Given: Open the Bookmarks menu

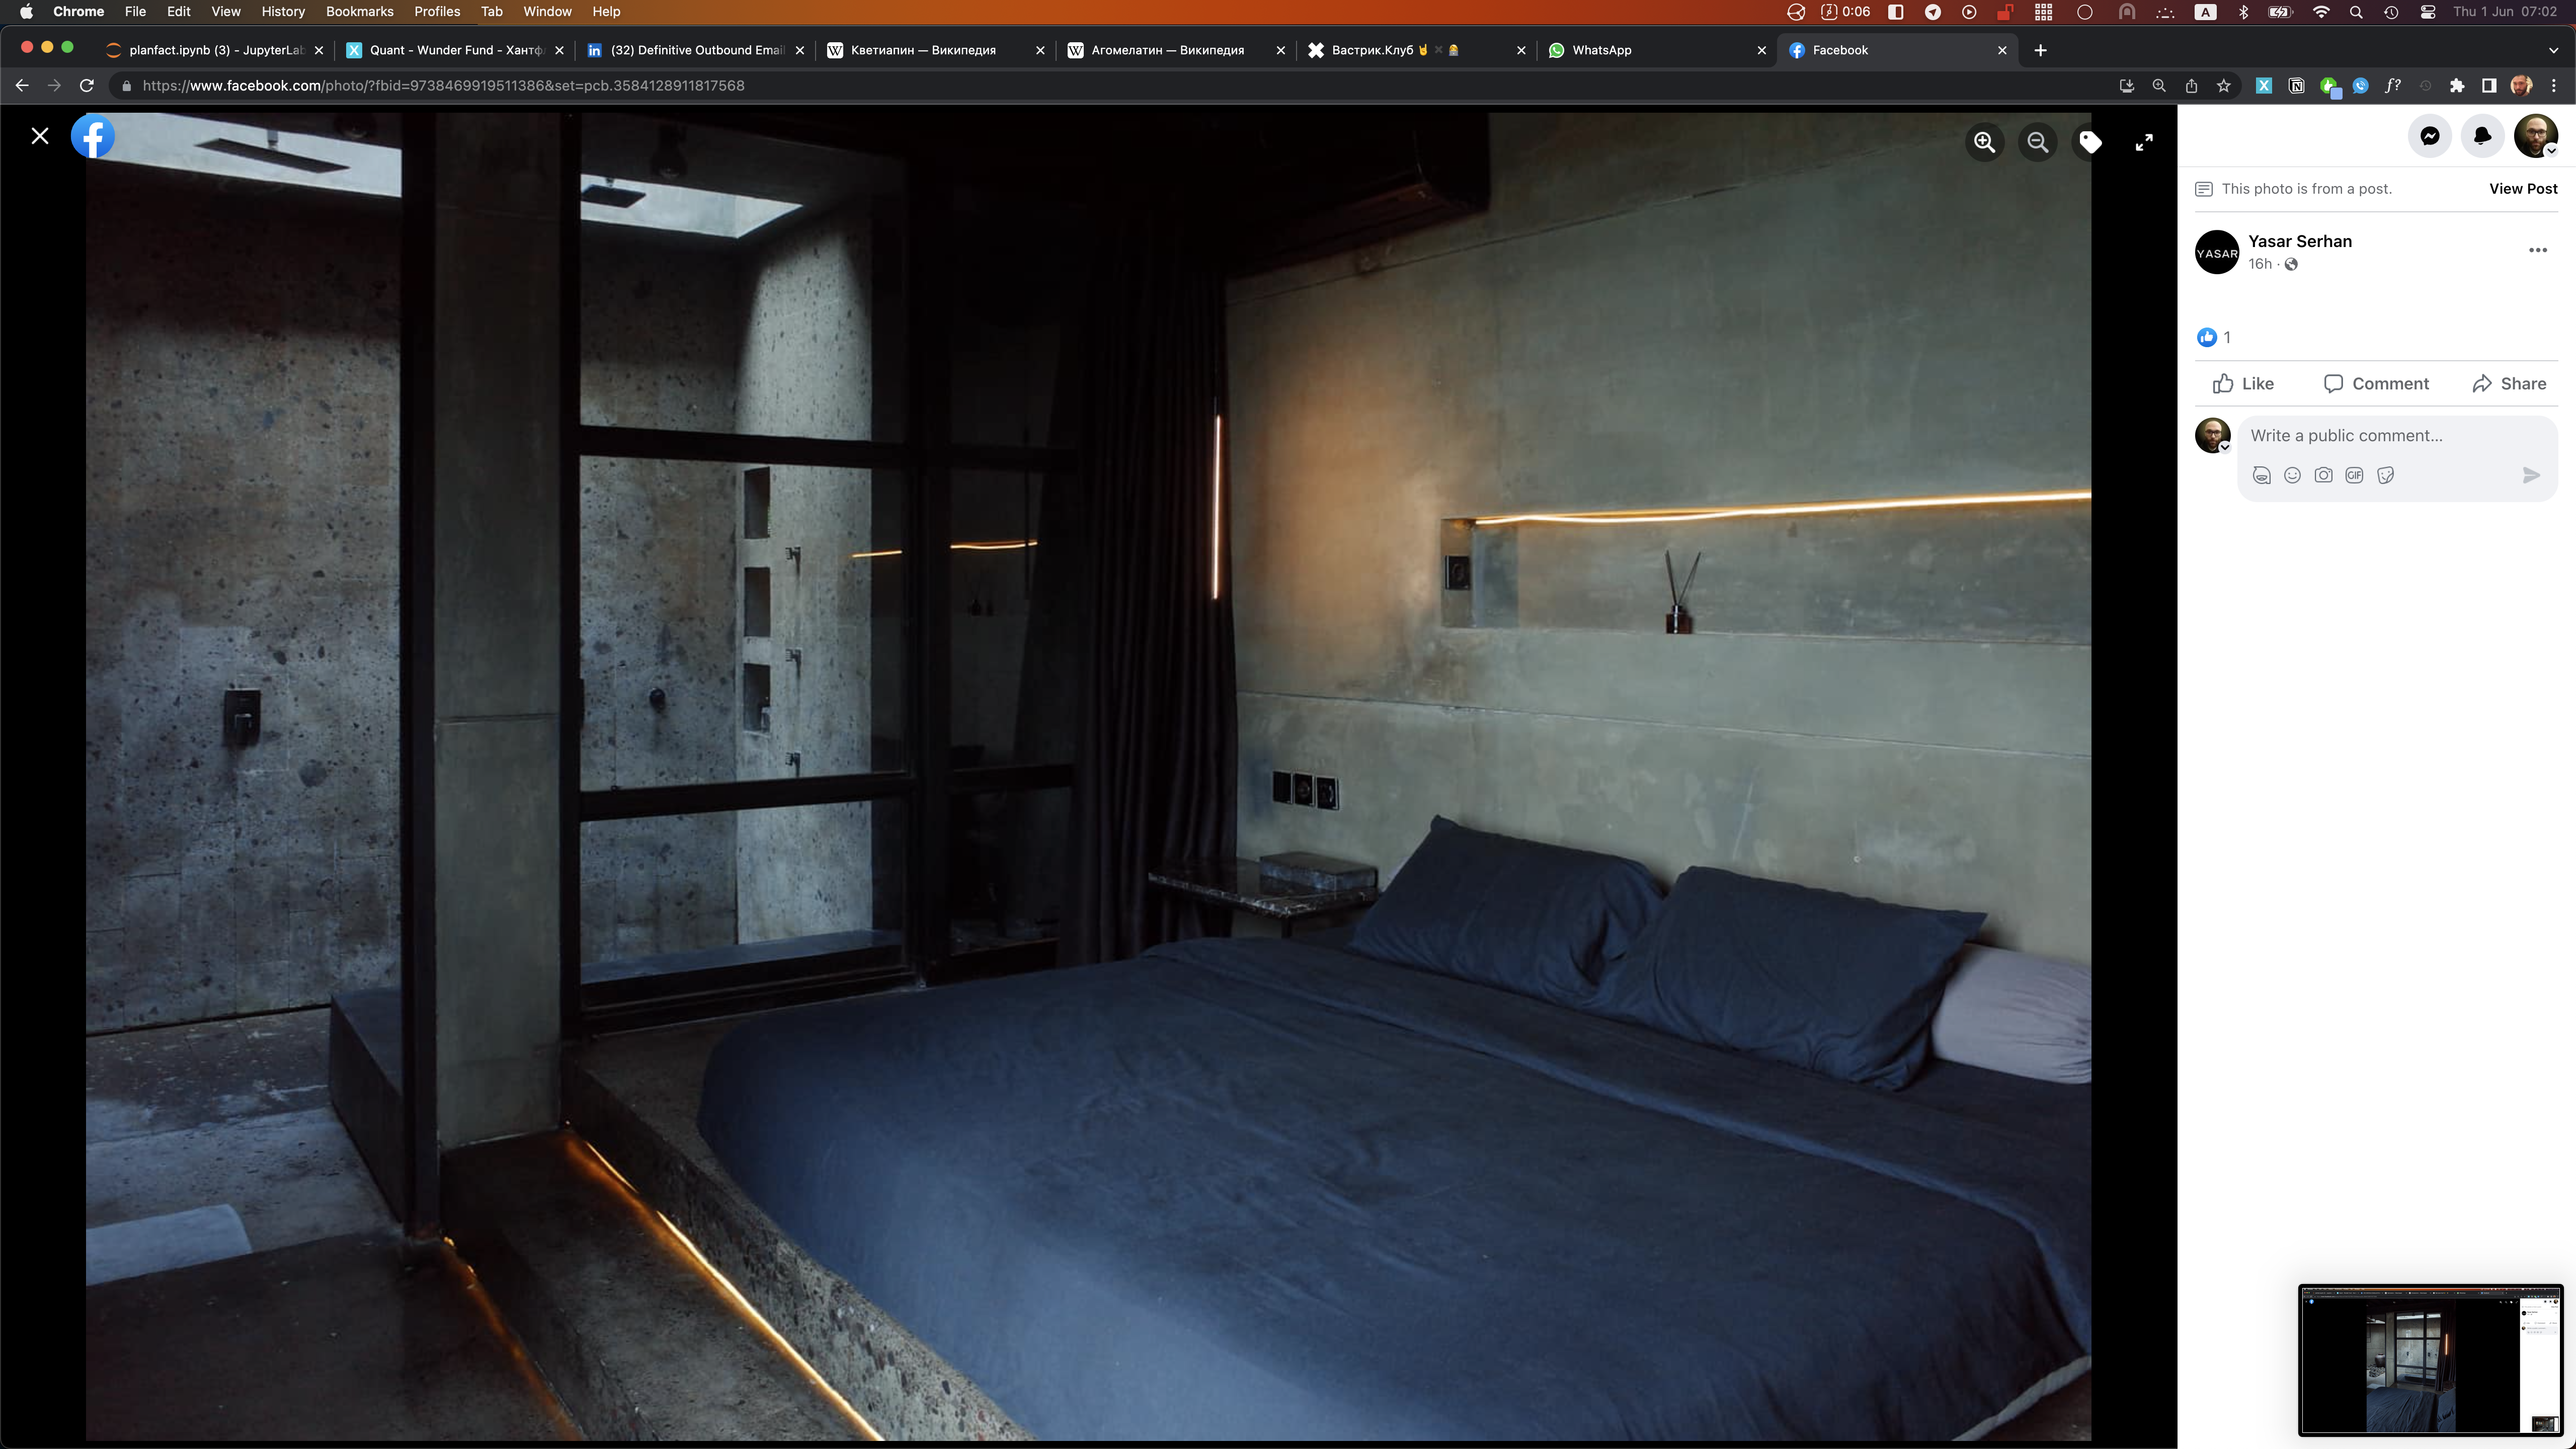Looking at the screenshot, I should [359, 11].
